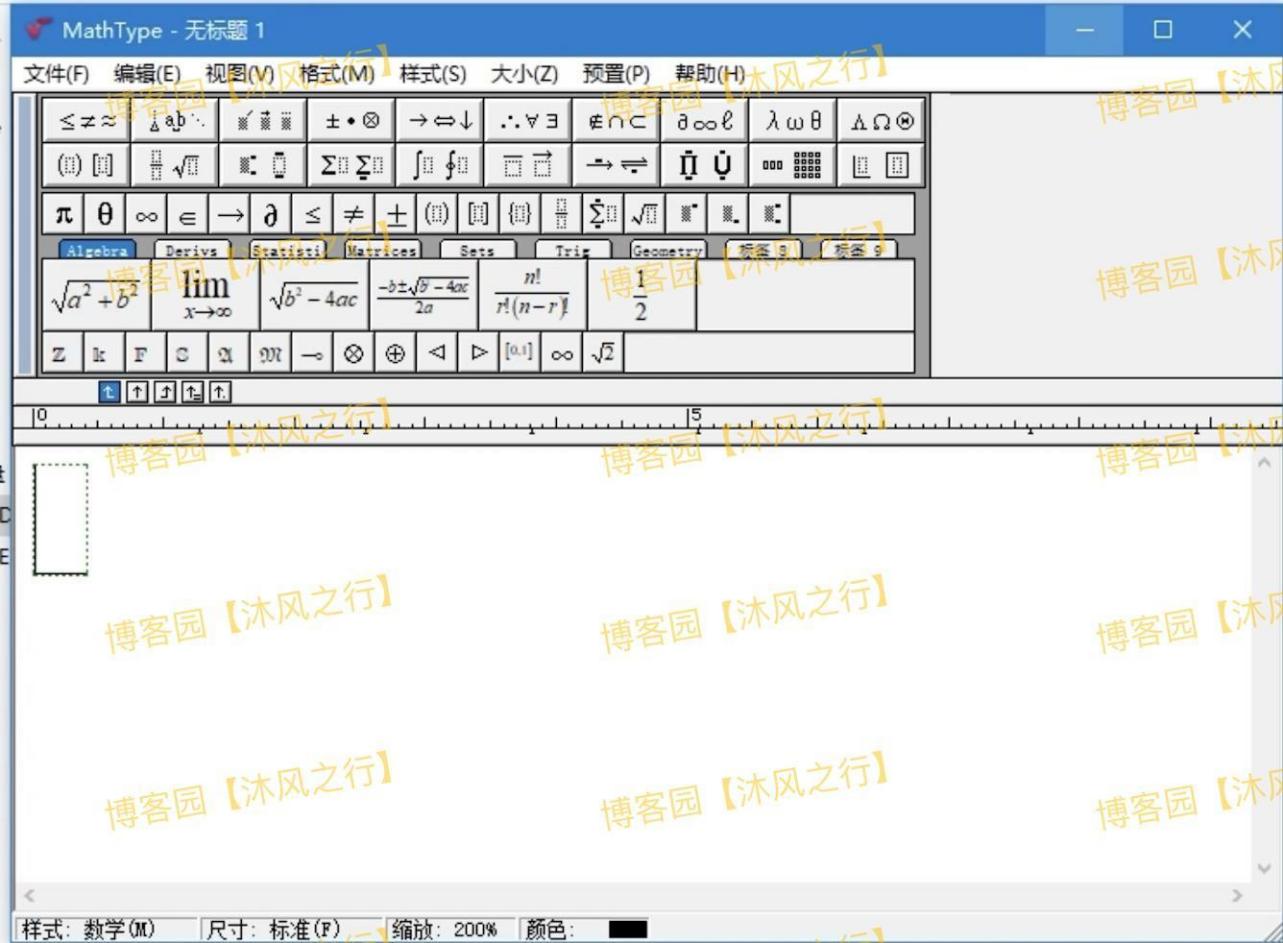Open the fence templates palette
Screen dimensions: 1283x943
pos(87,165)
